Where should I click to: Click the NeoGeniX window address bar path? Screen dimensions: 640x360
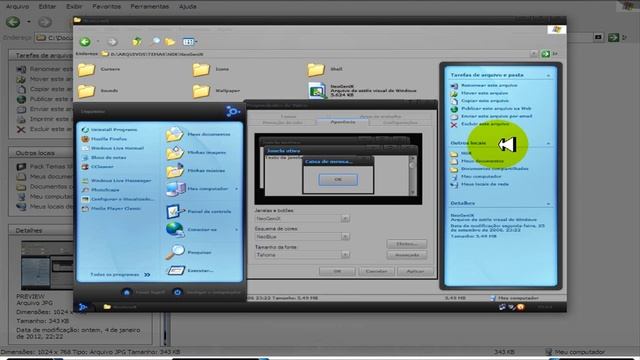pos(157,54)
